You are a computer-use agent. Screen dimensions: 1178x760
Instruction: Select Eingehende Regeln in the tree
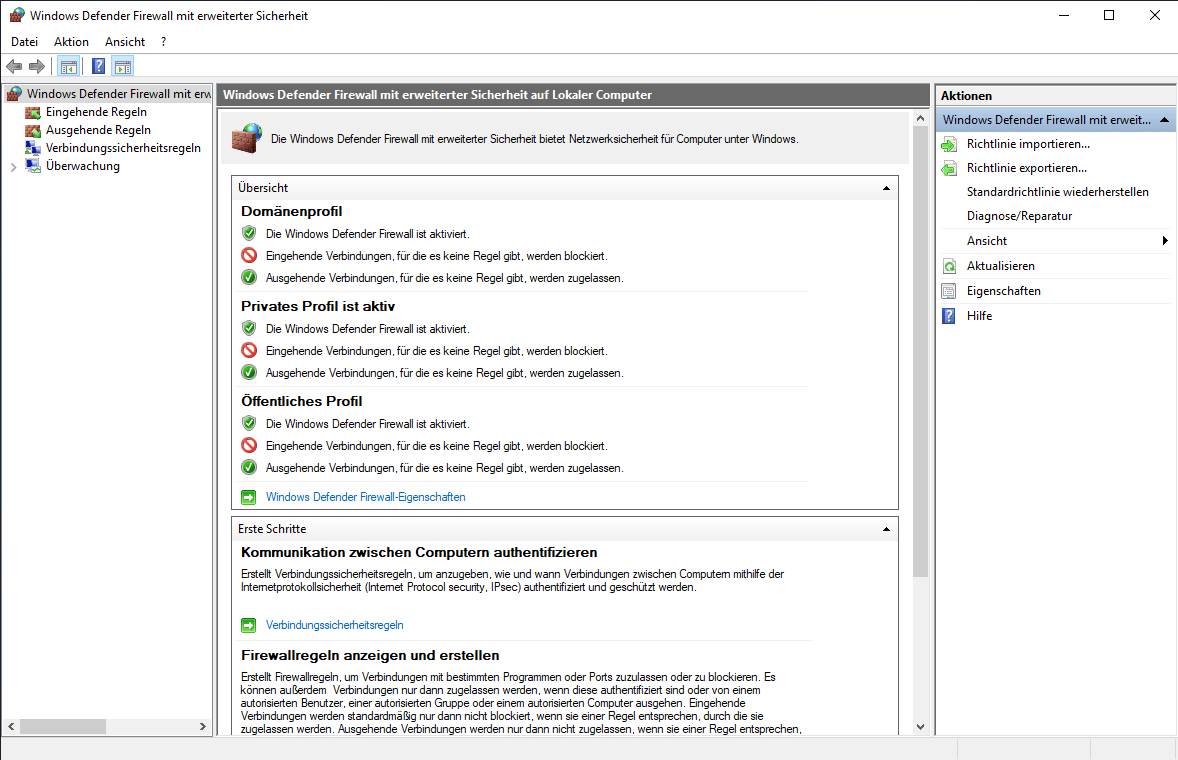pyautogui.click(x=96, y=112)
